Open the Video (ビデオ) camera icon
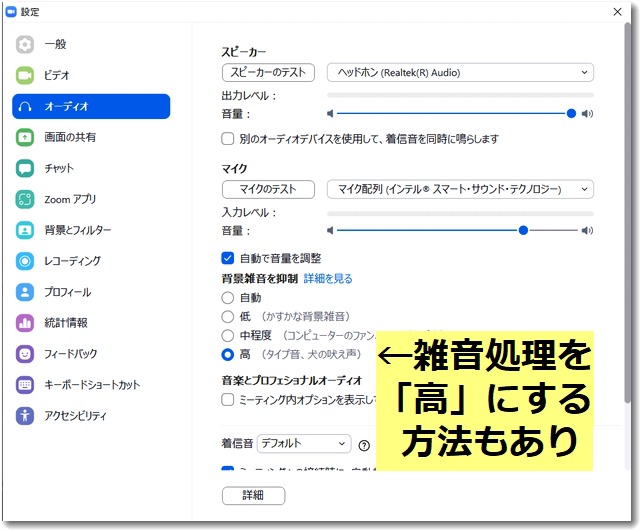The width and height of the screenshot is (640, 530). [x=26, y=75]
